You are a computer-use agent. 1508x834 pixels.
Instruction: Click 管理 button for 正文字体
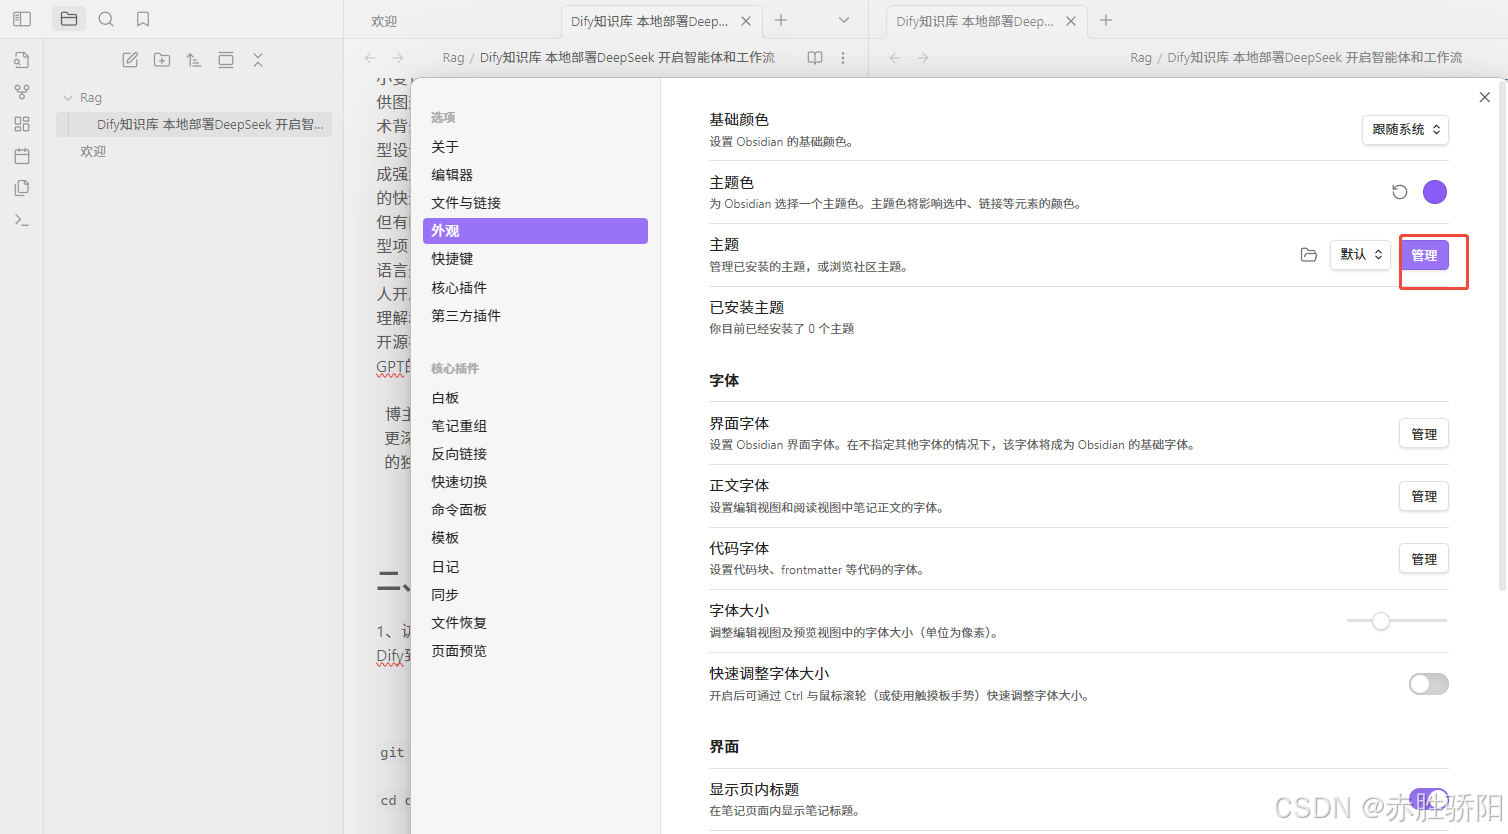tap(1424, 496)
